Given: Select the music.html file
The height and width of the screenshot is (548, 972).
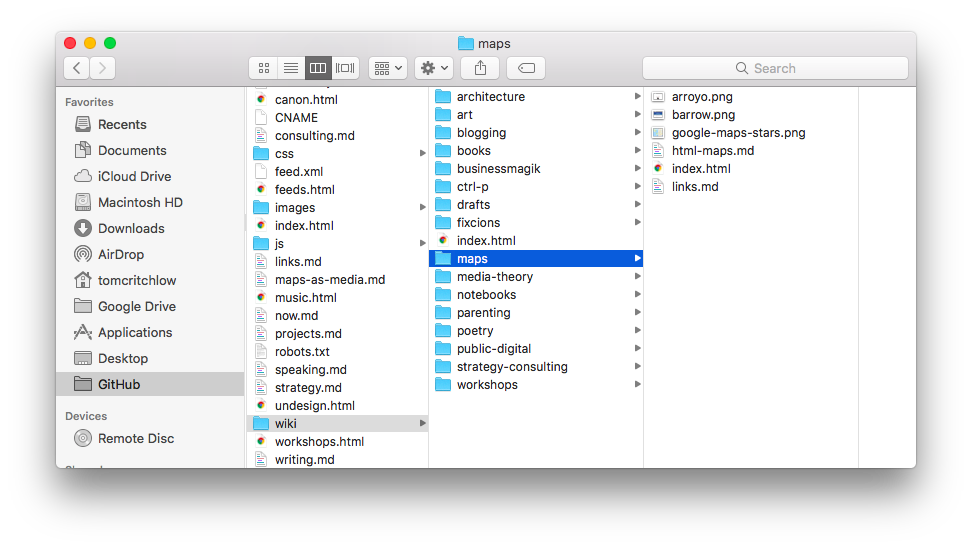Looking at the screenshot, I should coord(337,298).
